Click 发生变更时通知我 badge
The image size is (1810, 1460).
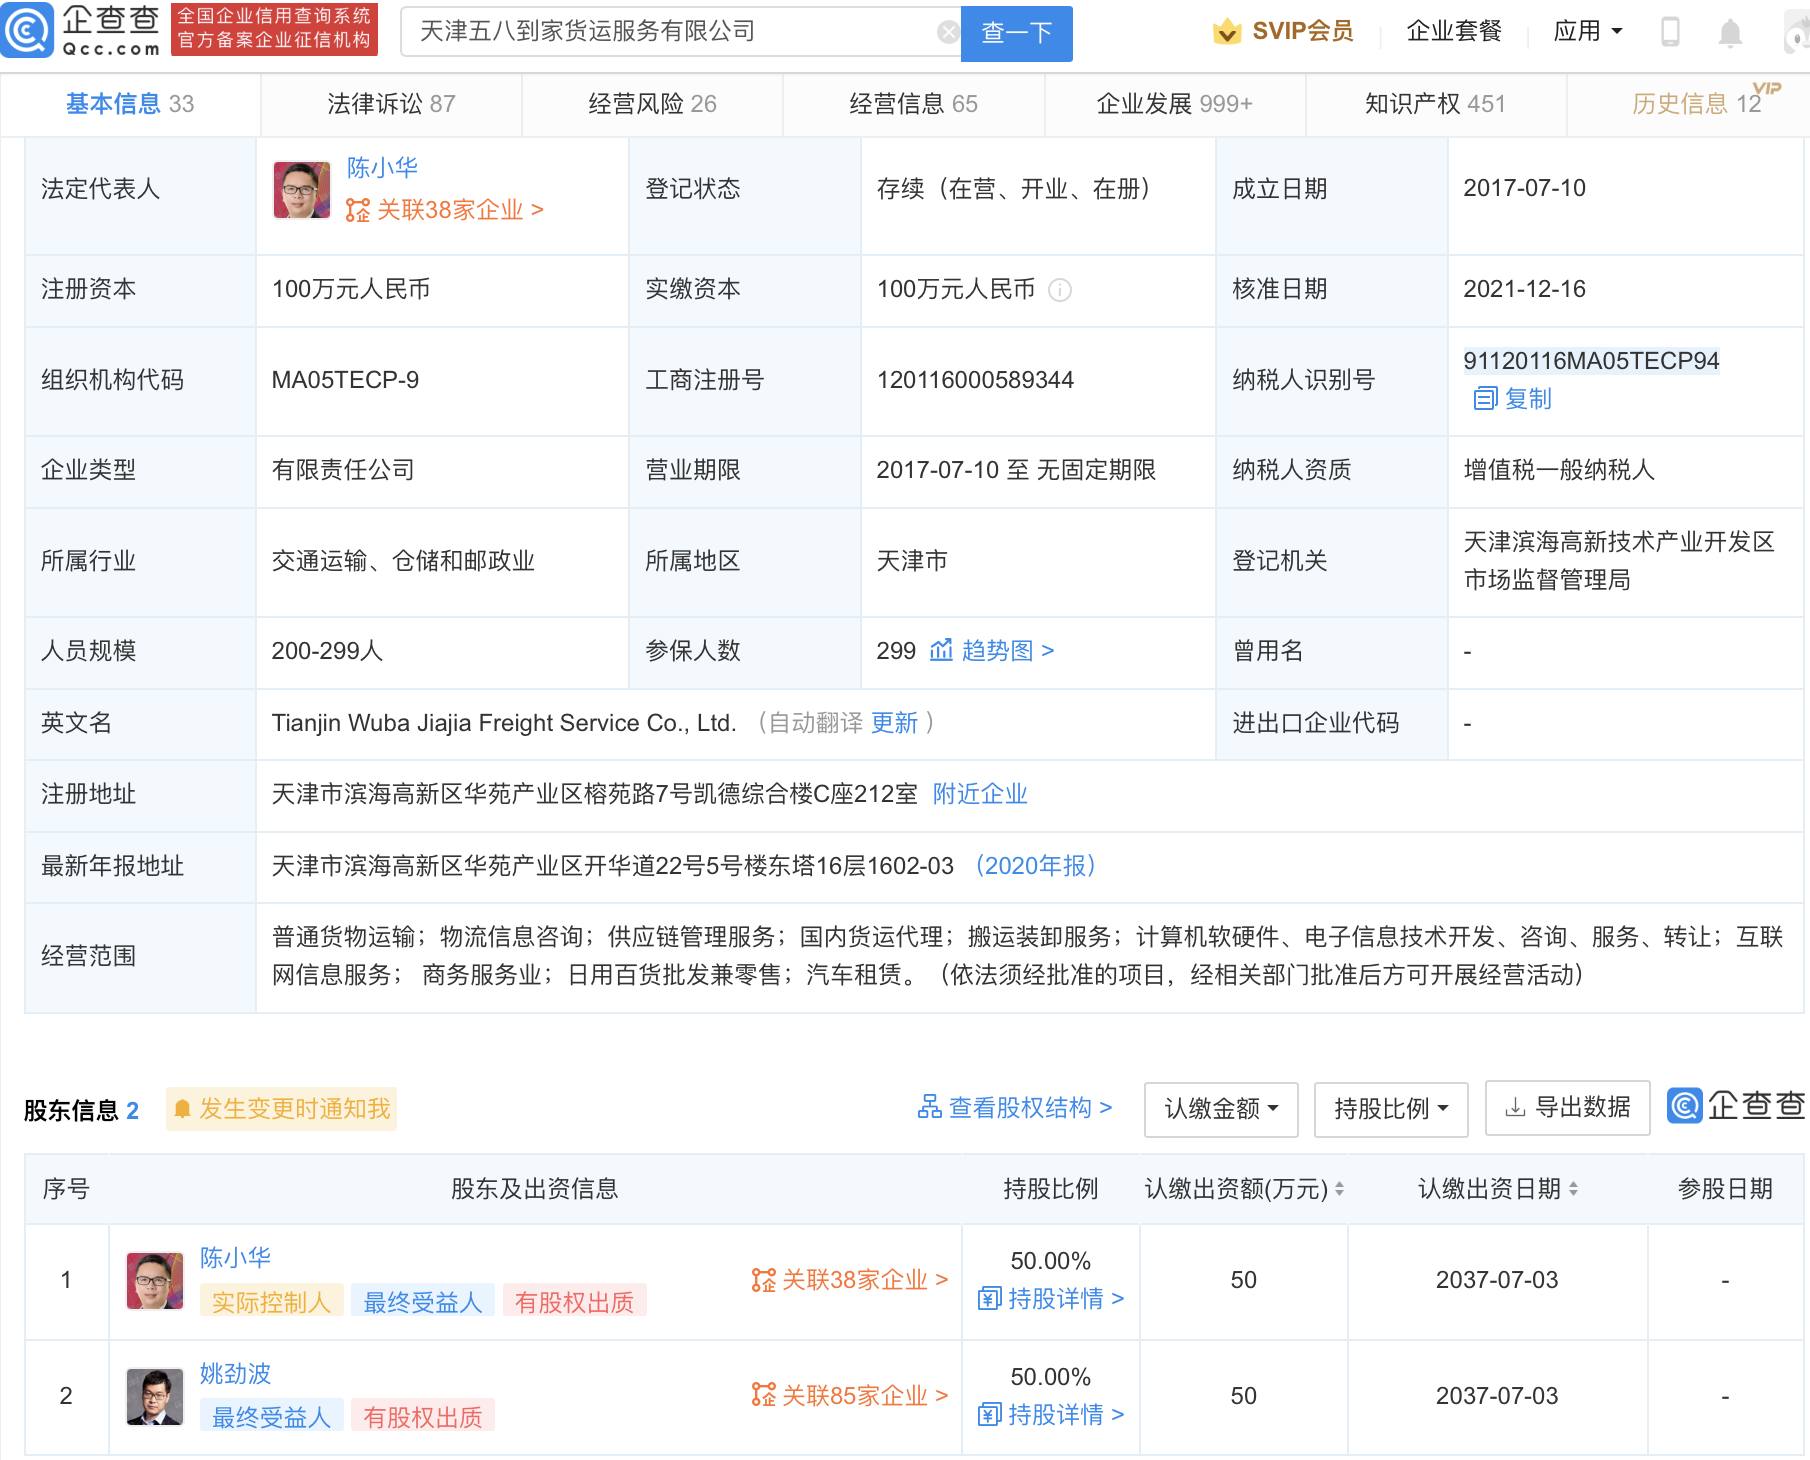tap(282, 1109)
